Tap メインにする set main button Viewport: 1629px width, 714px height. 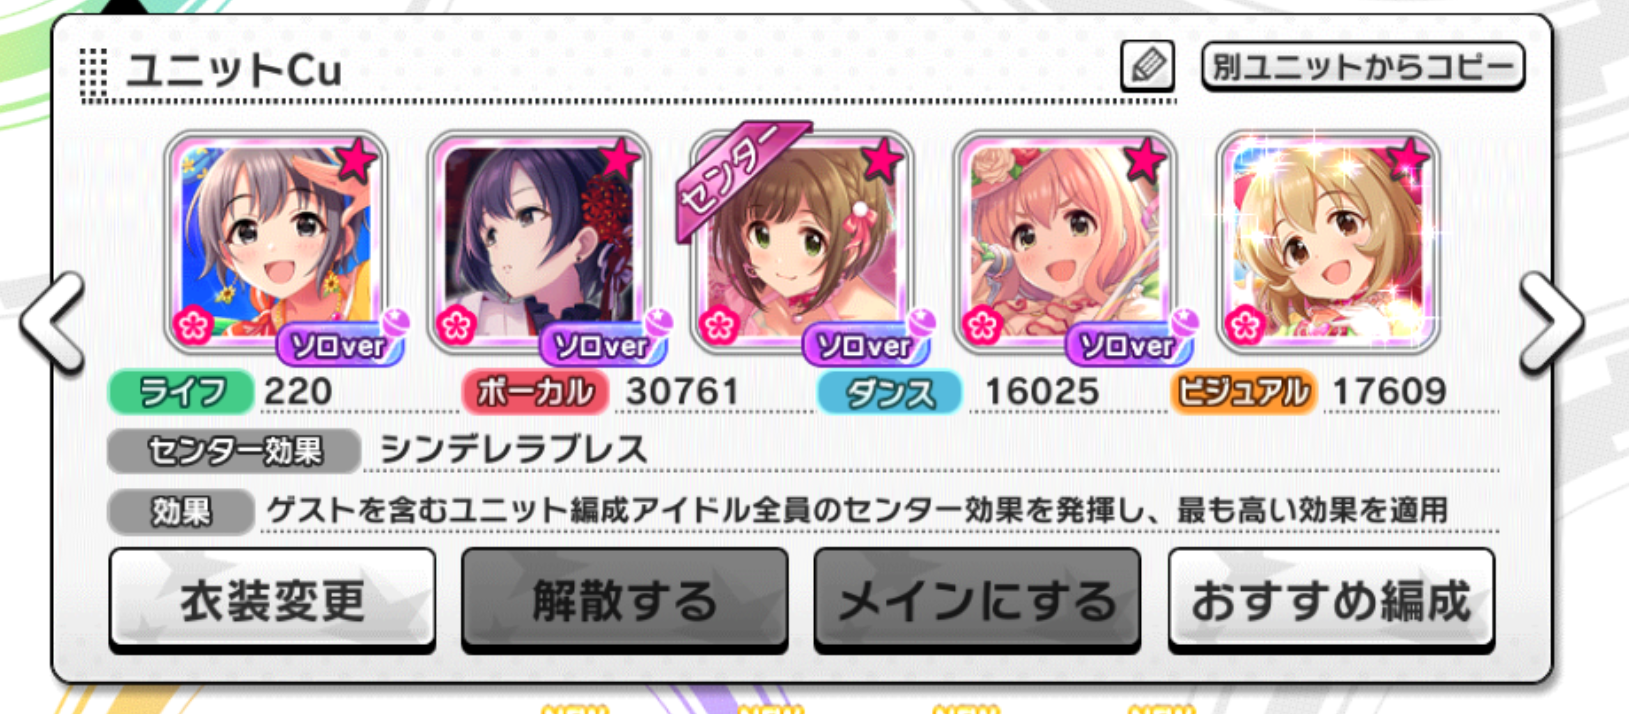(977, 601)
